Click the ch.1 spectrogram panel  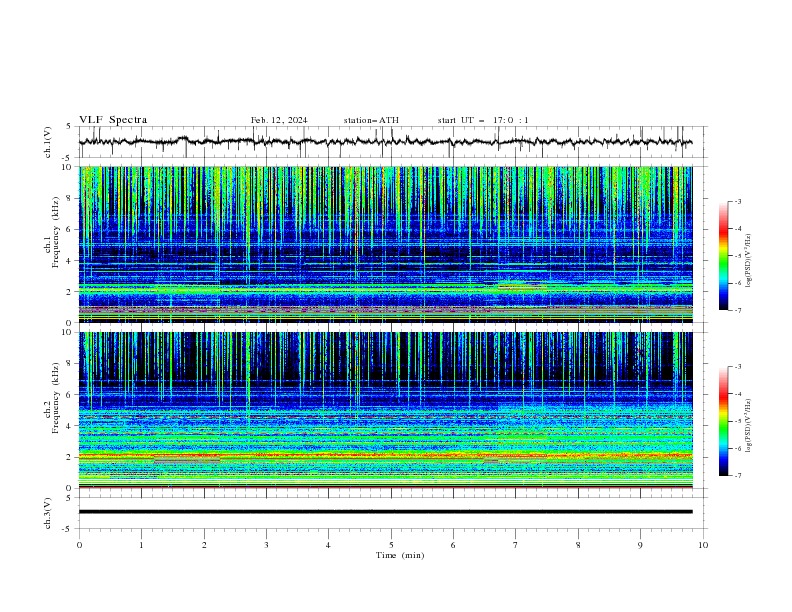[x=386, y=244]
